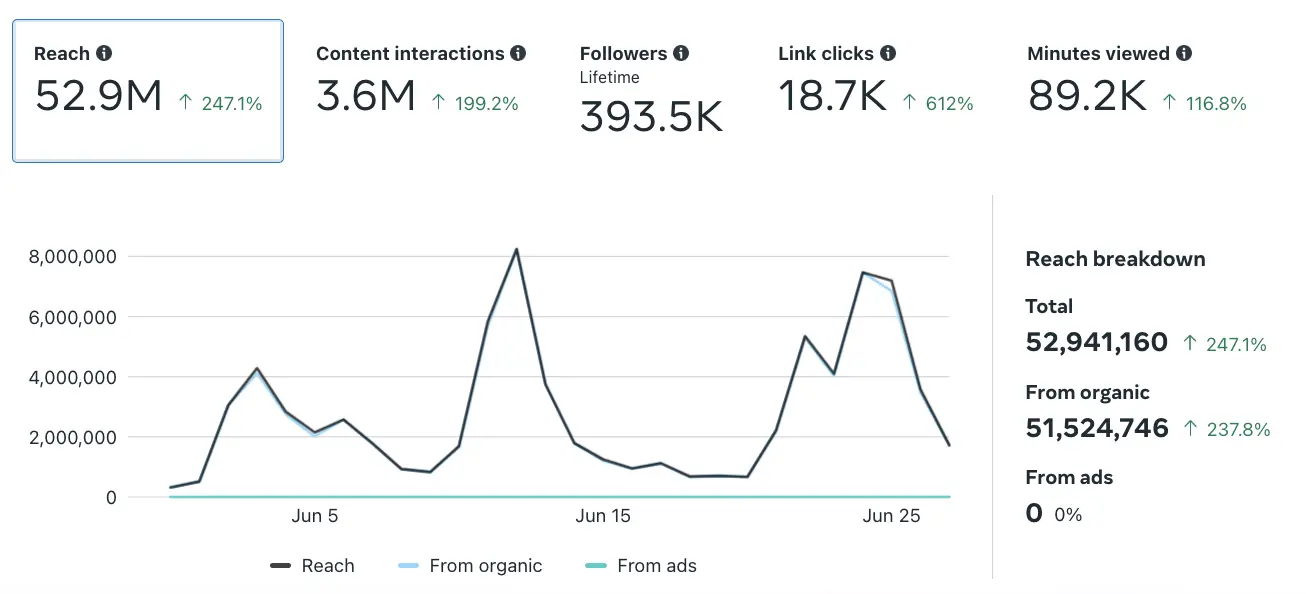This screenshot has height=594, width=1306.
Task: Click the info icon beside Followers
Action: (x=681, y=54)
